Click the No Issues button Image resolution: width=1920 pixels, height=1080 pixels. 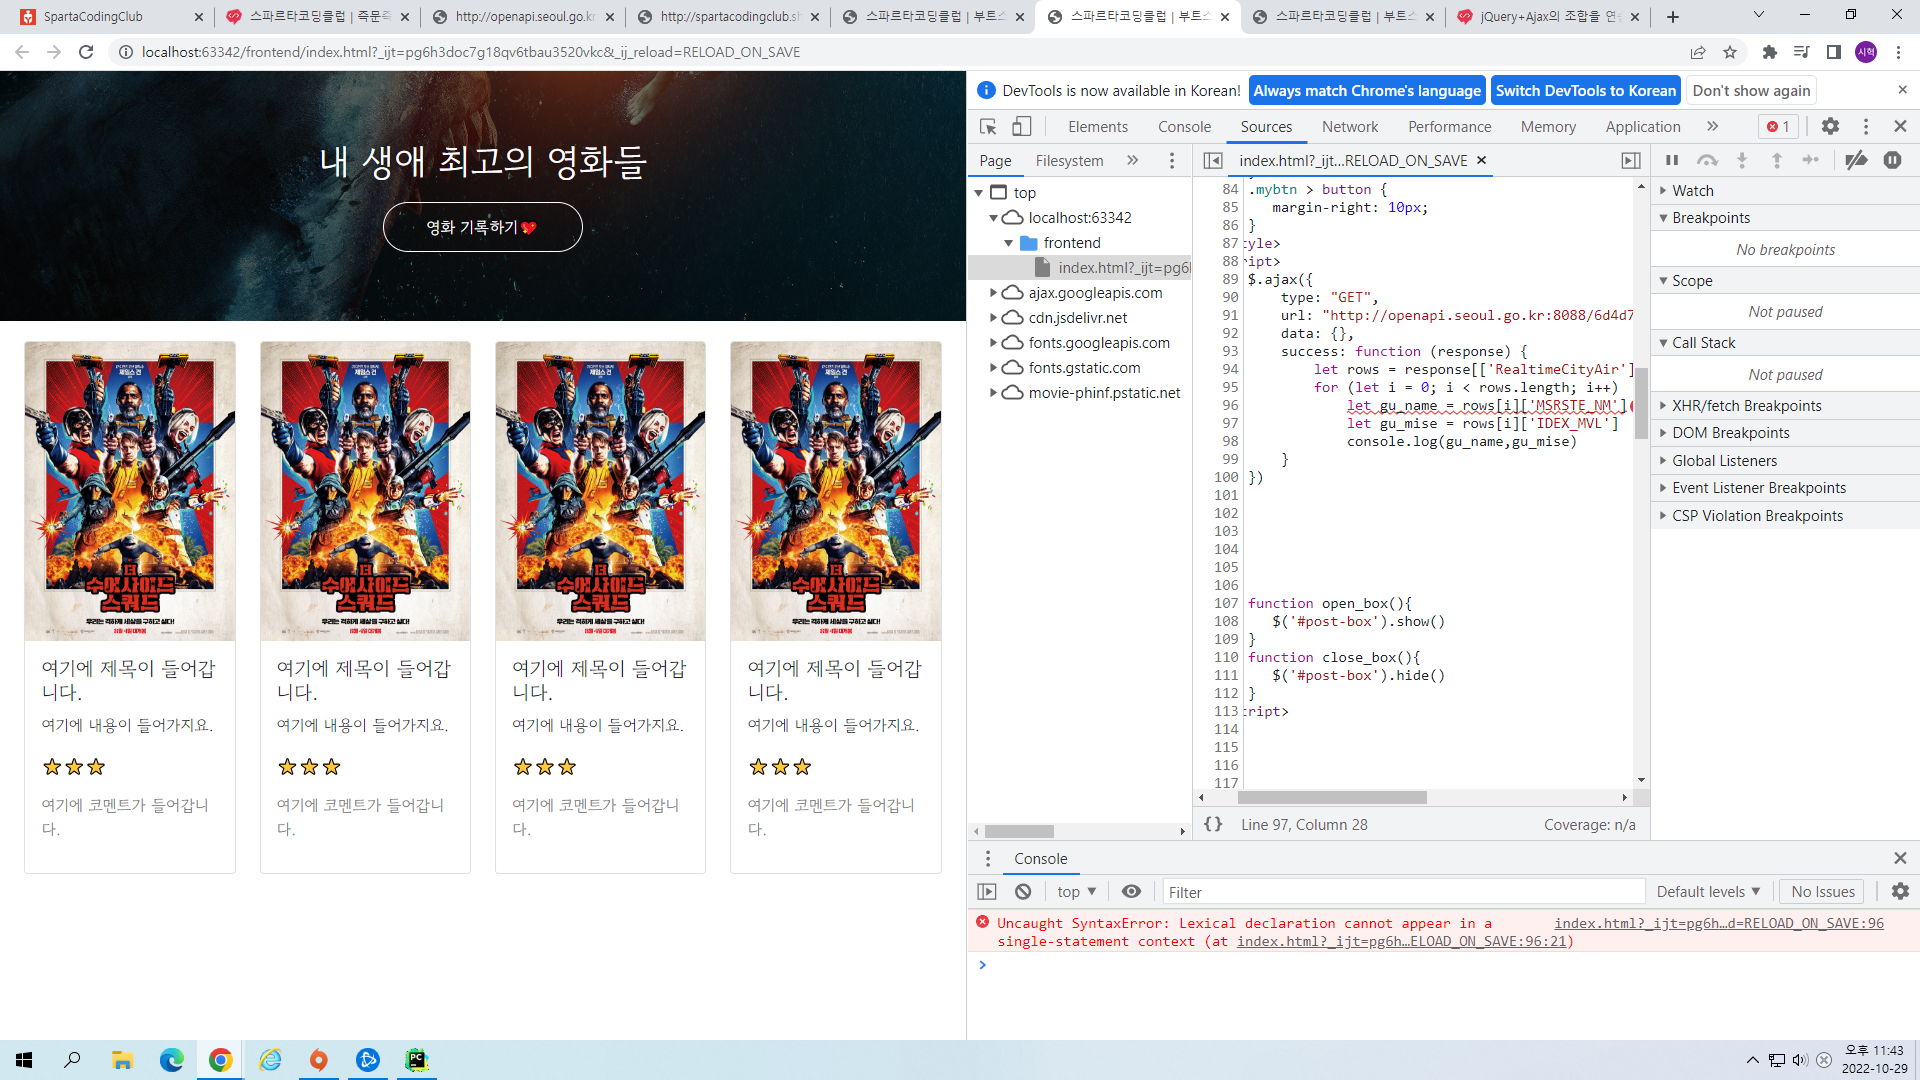tap(1822, 891)
